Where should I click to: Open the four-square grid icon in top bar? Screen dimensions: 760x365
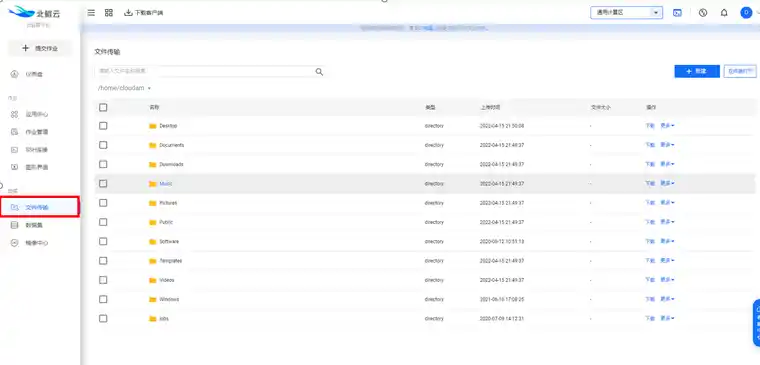[x=109, y=13]
